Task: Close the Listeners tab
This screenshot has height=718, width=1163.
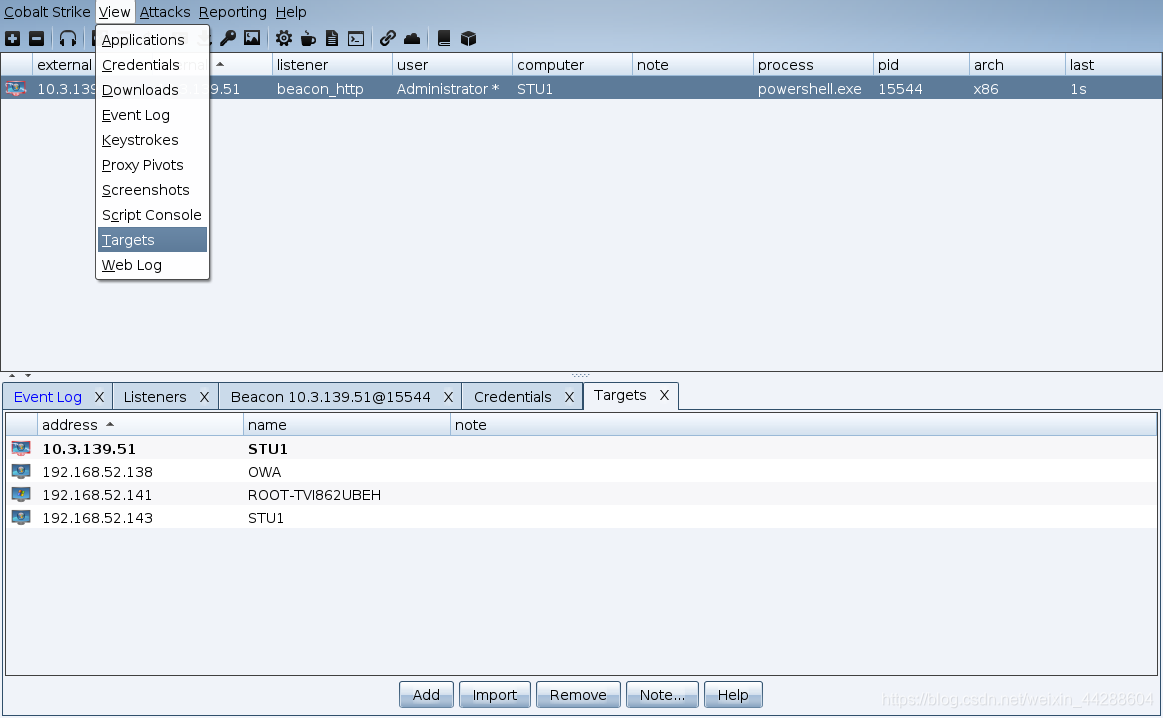Action: [204, 397]
